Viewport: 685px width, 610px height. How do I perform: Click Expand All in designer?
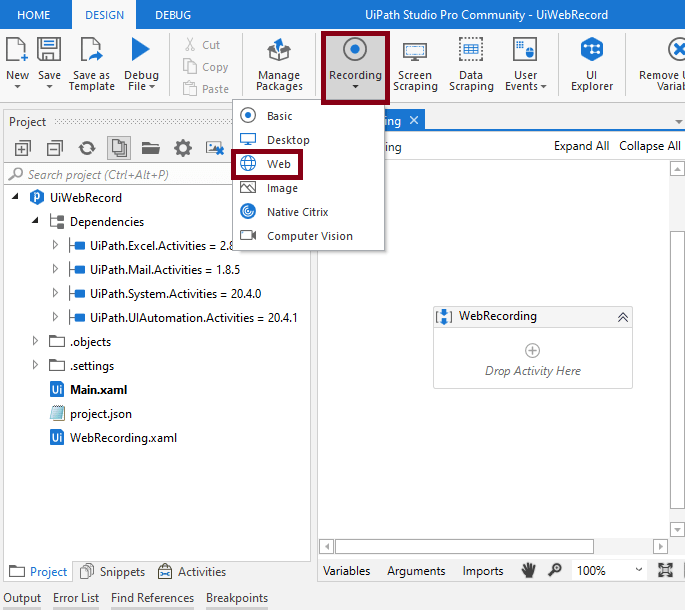pyautogui.click(x=581, y=146)
